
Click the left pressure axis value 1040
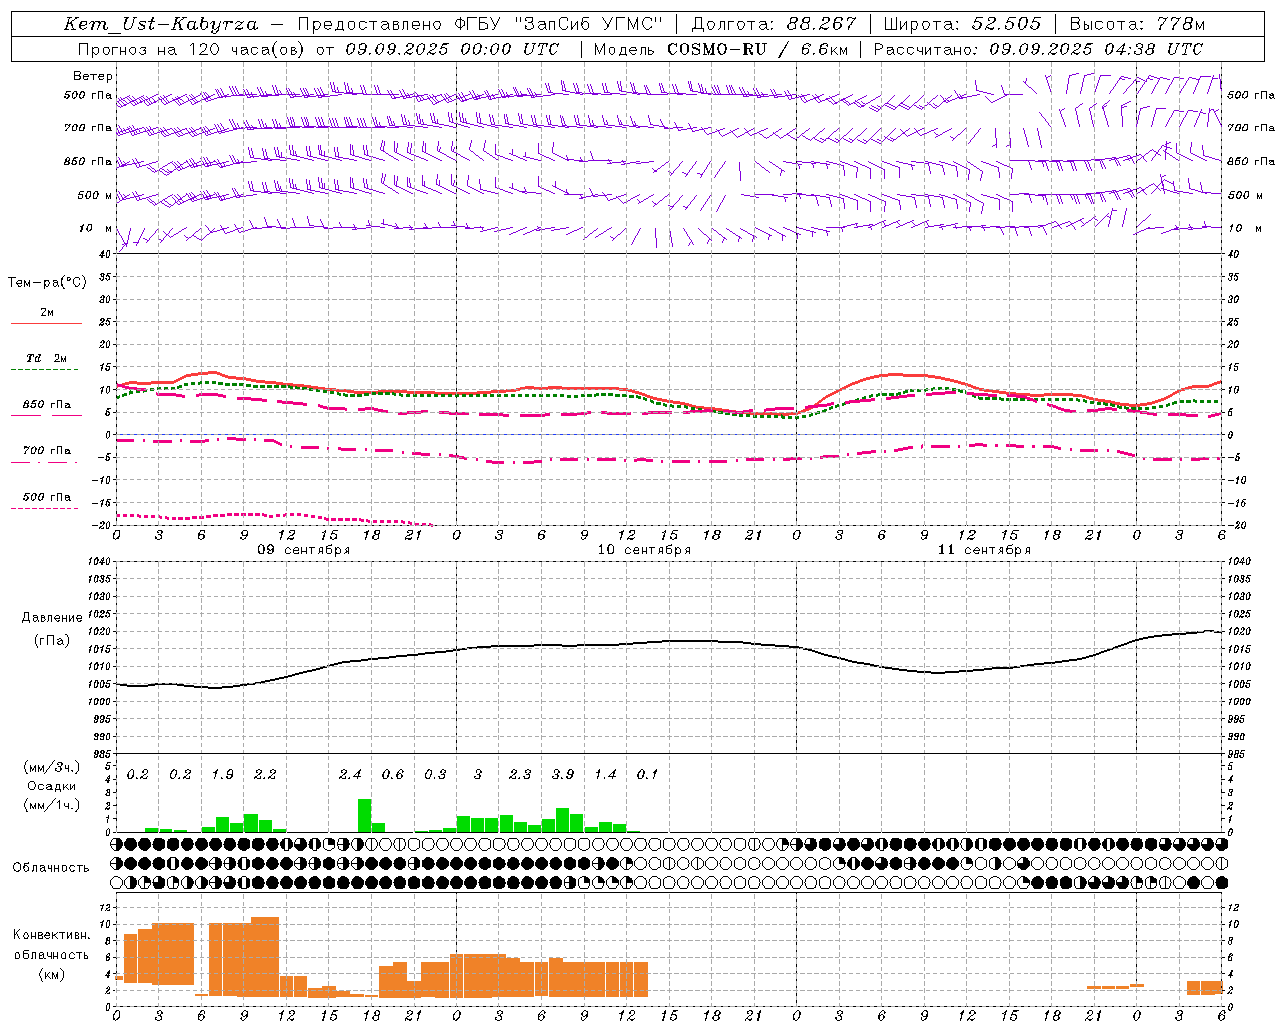point(98,562)
